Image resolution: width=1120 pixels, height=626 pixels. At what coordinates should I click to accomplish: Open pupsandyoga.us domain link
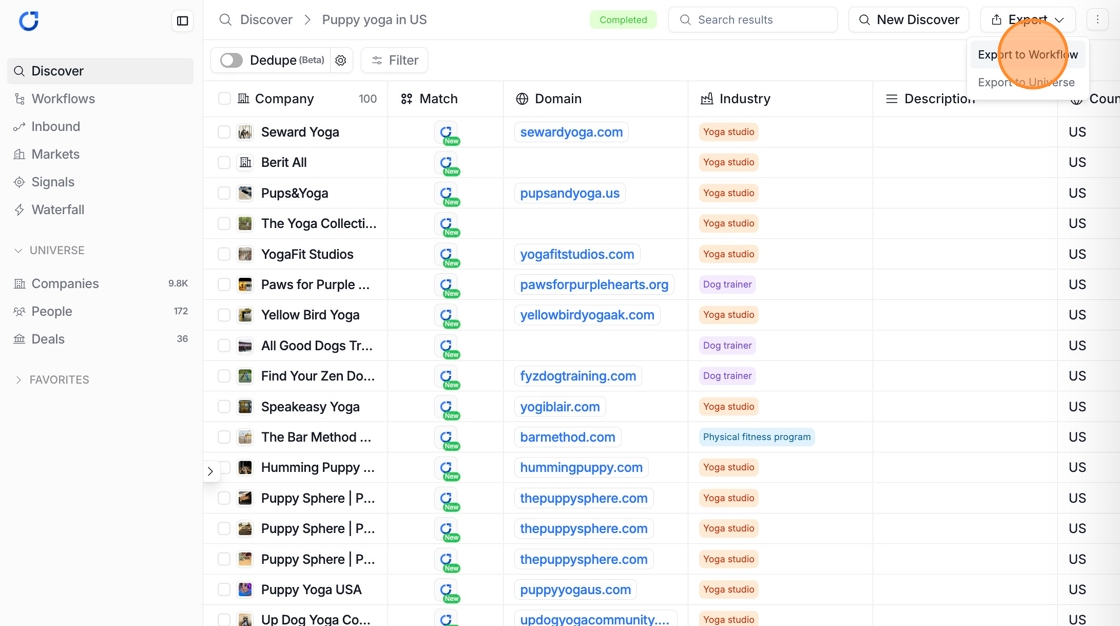[570, 193]
